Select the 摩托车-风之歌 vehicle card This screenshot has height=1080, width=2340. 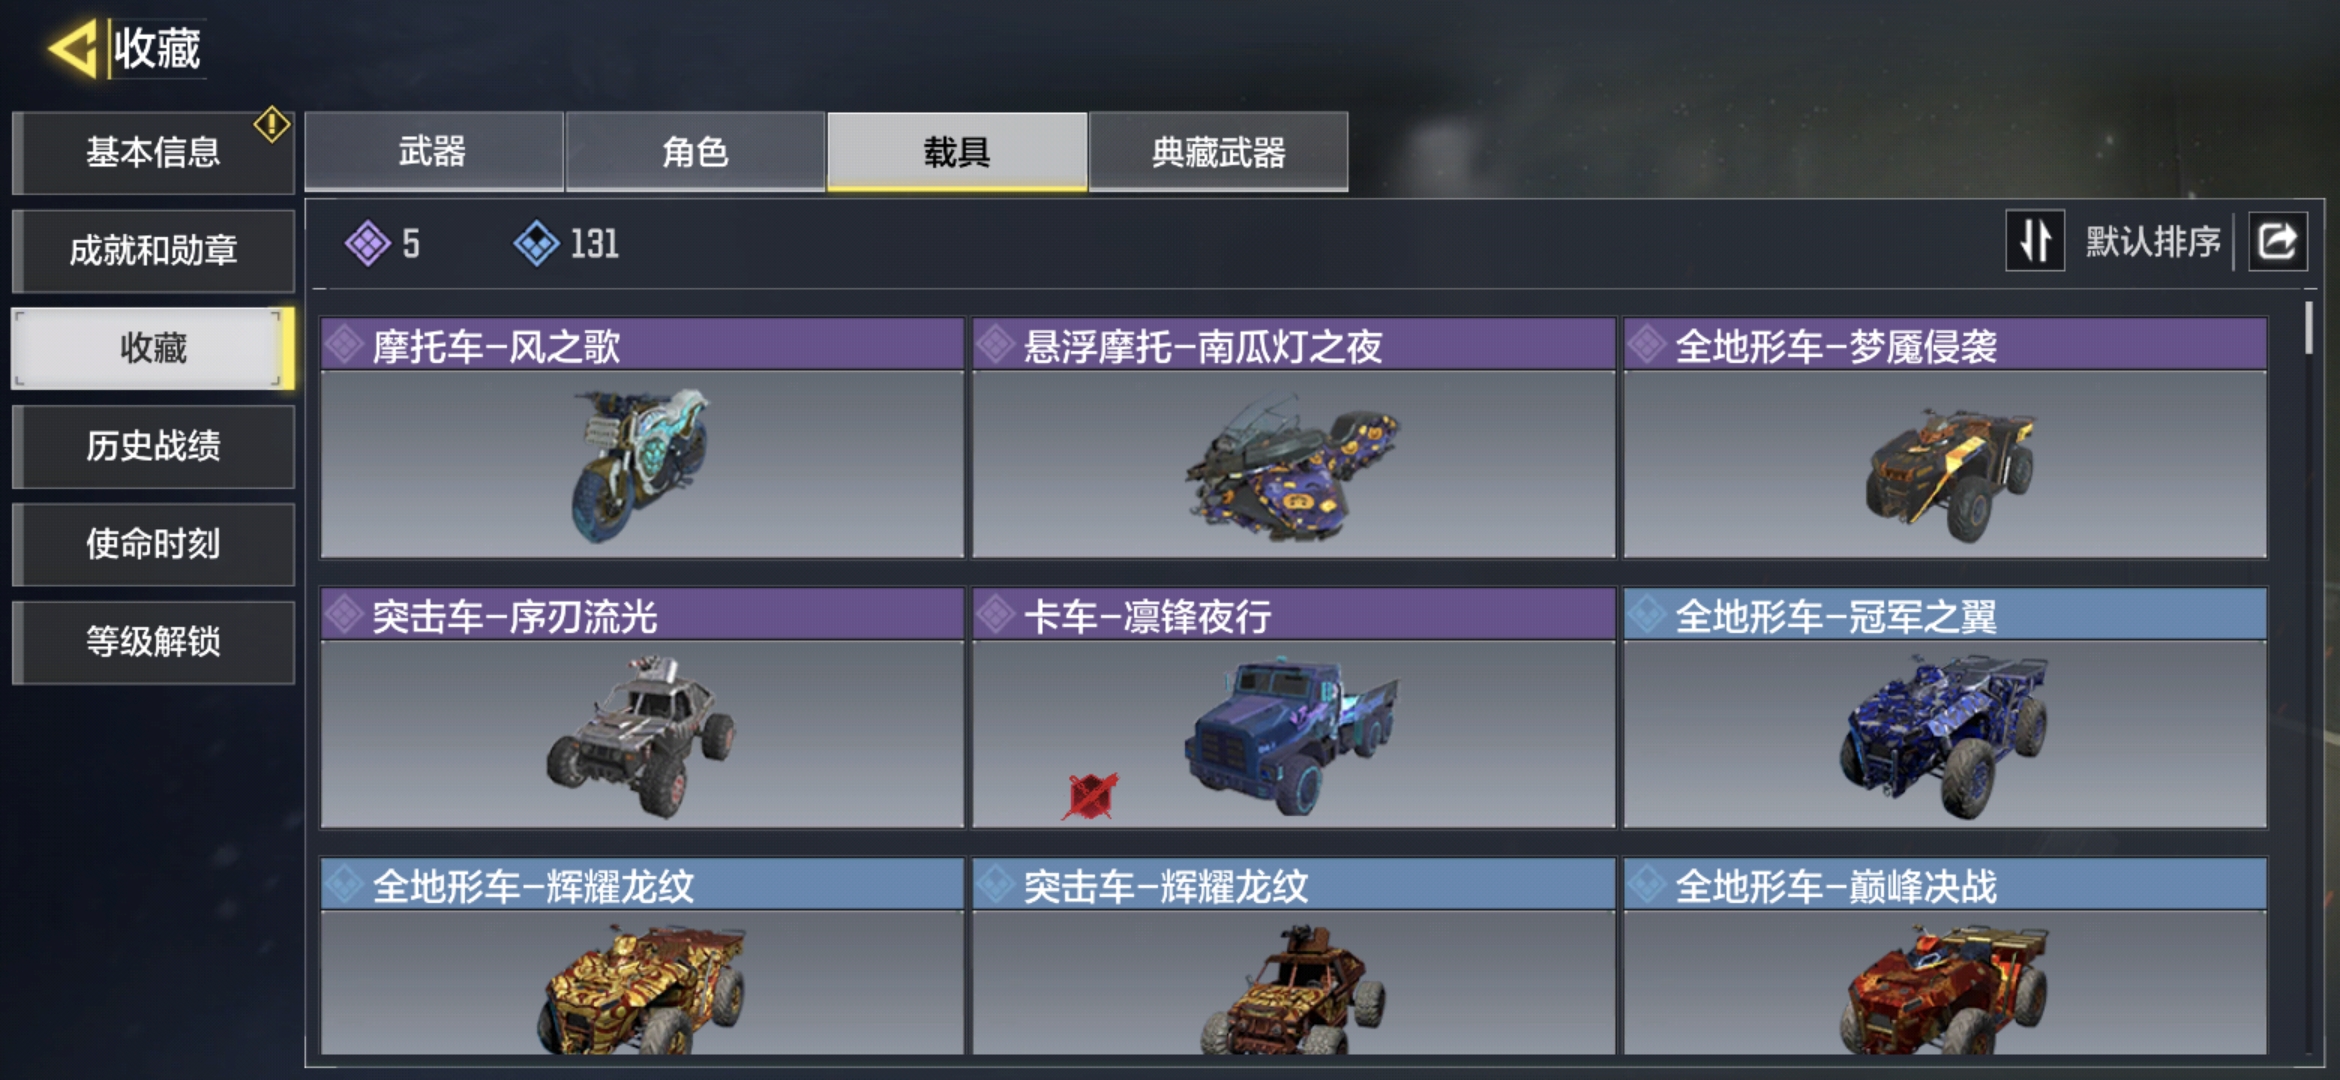point(642,438)
